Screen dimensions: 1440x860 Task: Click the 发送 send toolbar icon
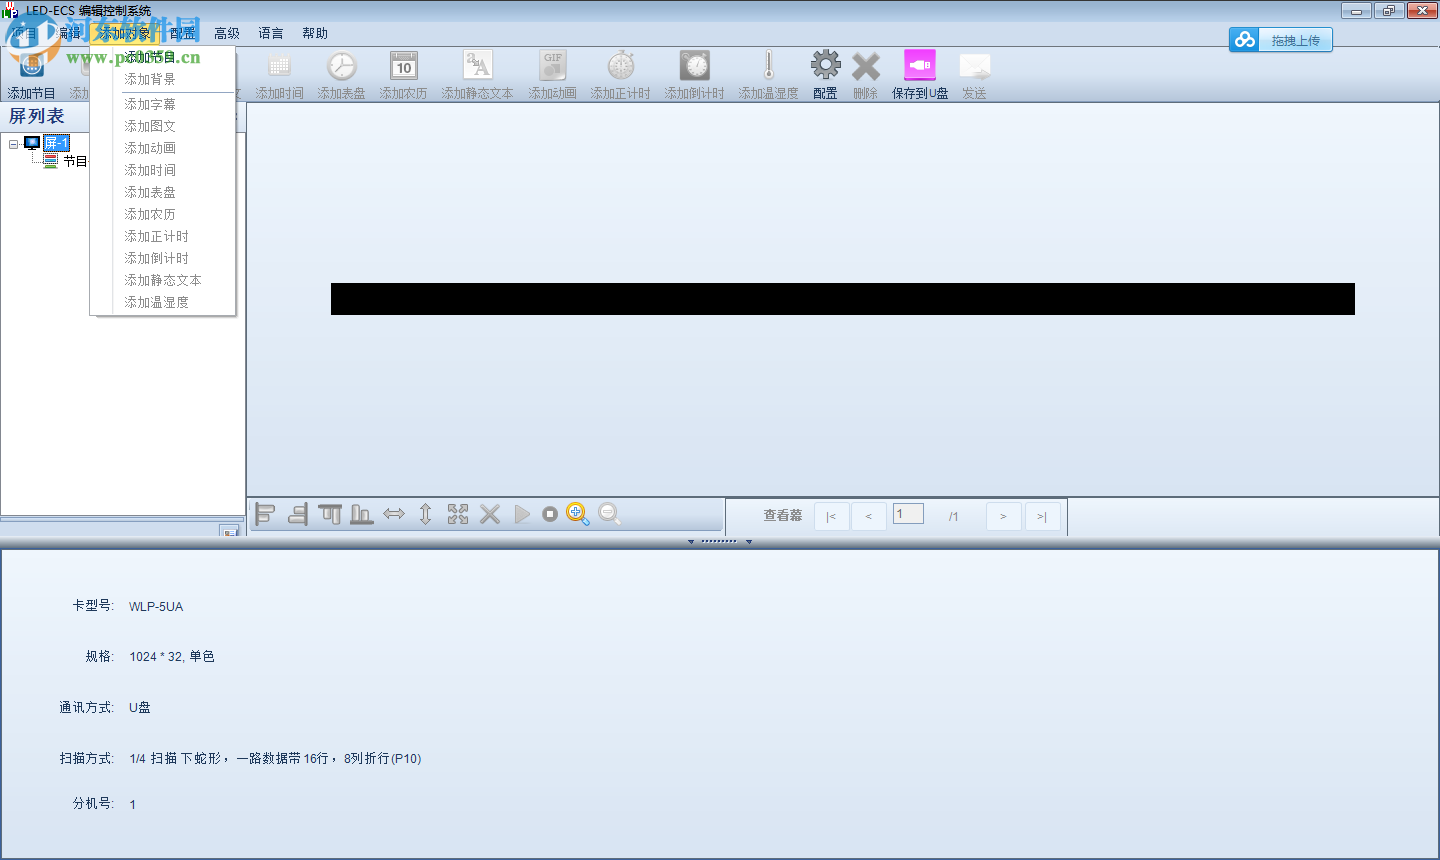[975, 67]
